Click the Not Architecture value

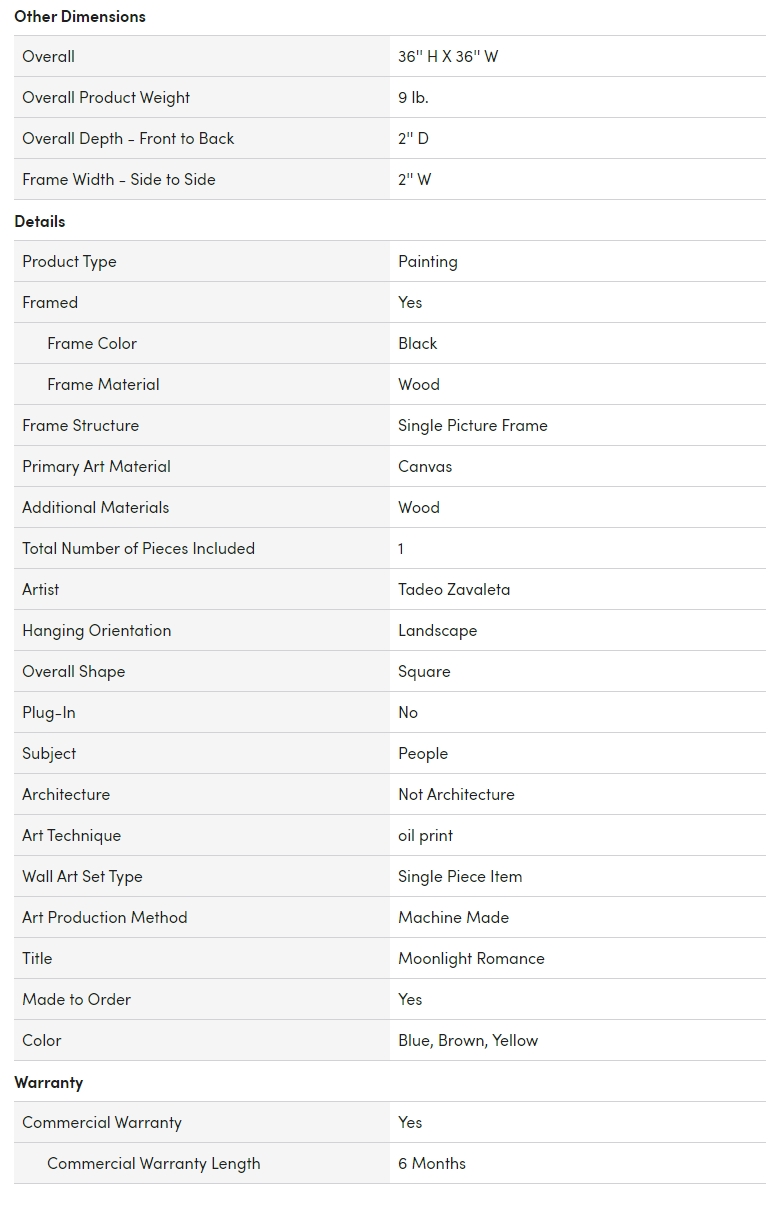point(456,794)
